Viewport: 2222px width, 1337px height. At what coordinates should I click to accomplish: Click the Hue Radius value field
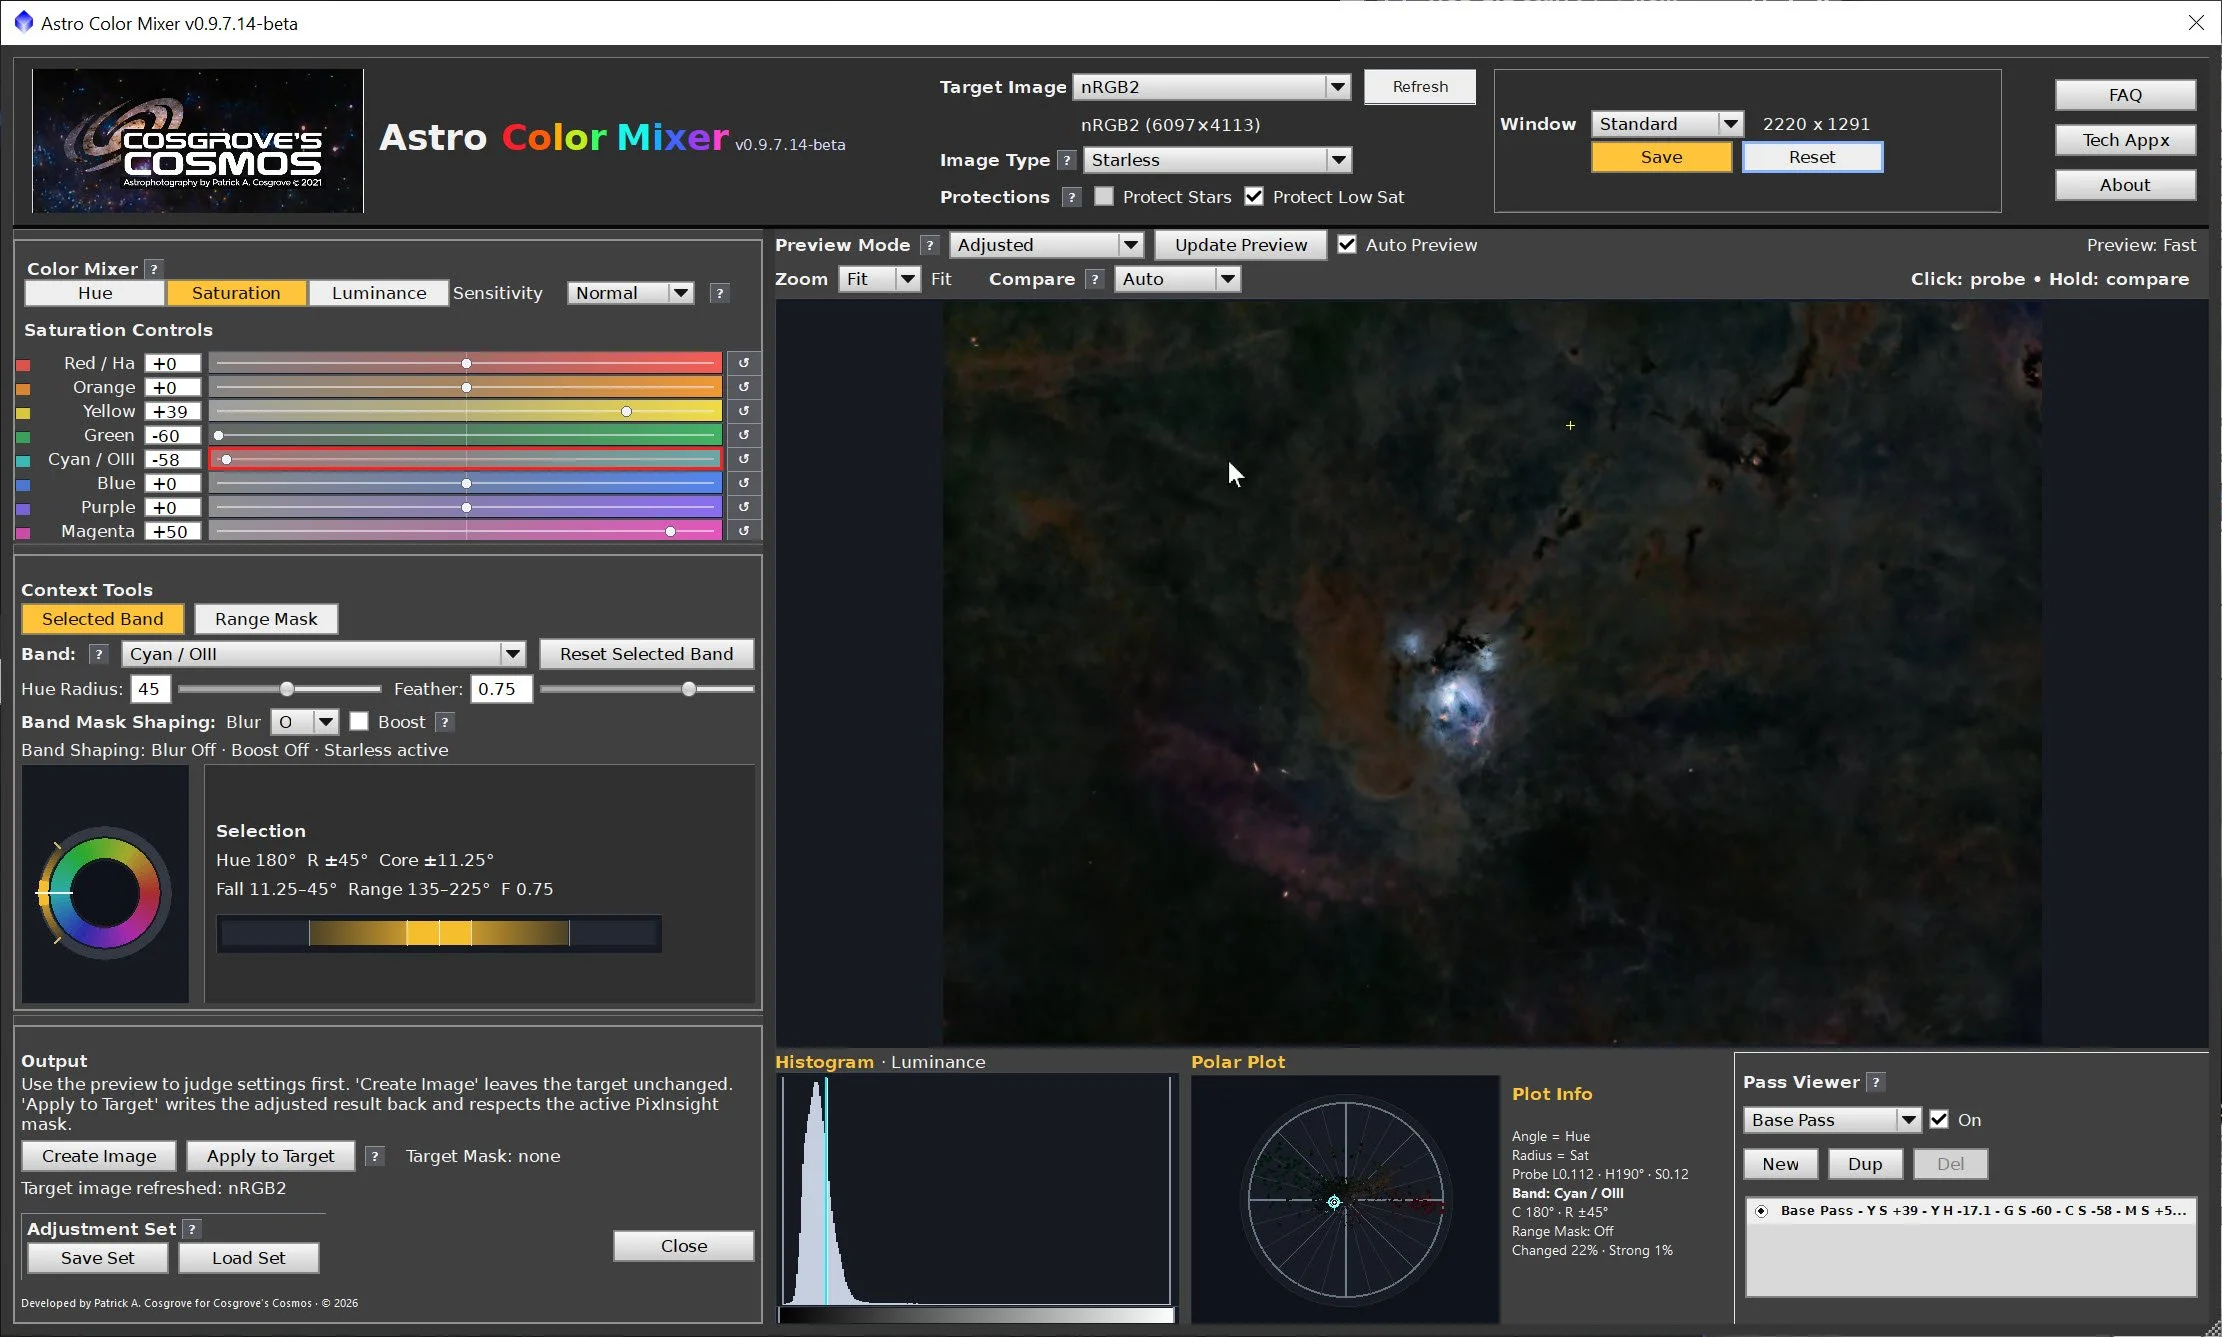151,689
